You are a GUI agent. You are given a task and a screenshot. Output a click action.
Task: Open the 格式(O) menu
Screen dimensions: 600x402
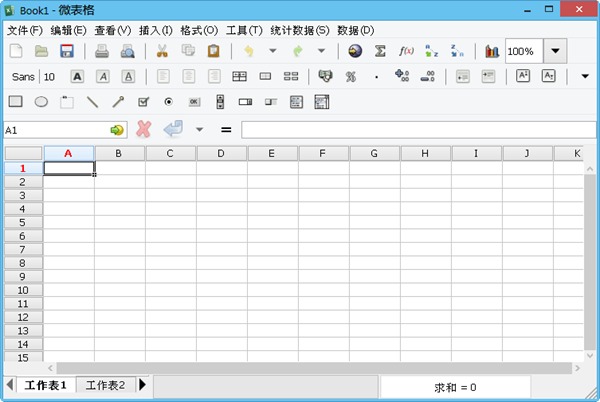pos(198,30)
